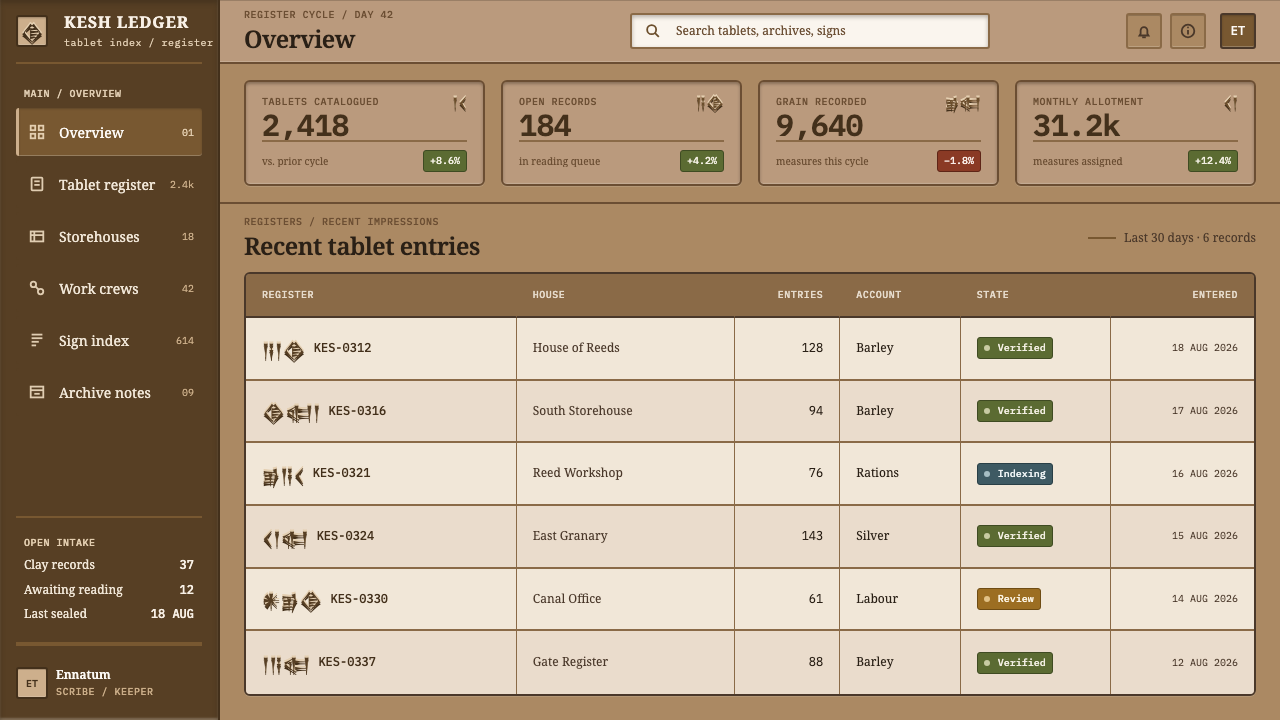Viewport: 1280px width, 720px height.
Task: Open the notifications bell
Action: pyautogui.click(x=1144, y=31)
